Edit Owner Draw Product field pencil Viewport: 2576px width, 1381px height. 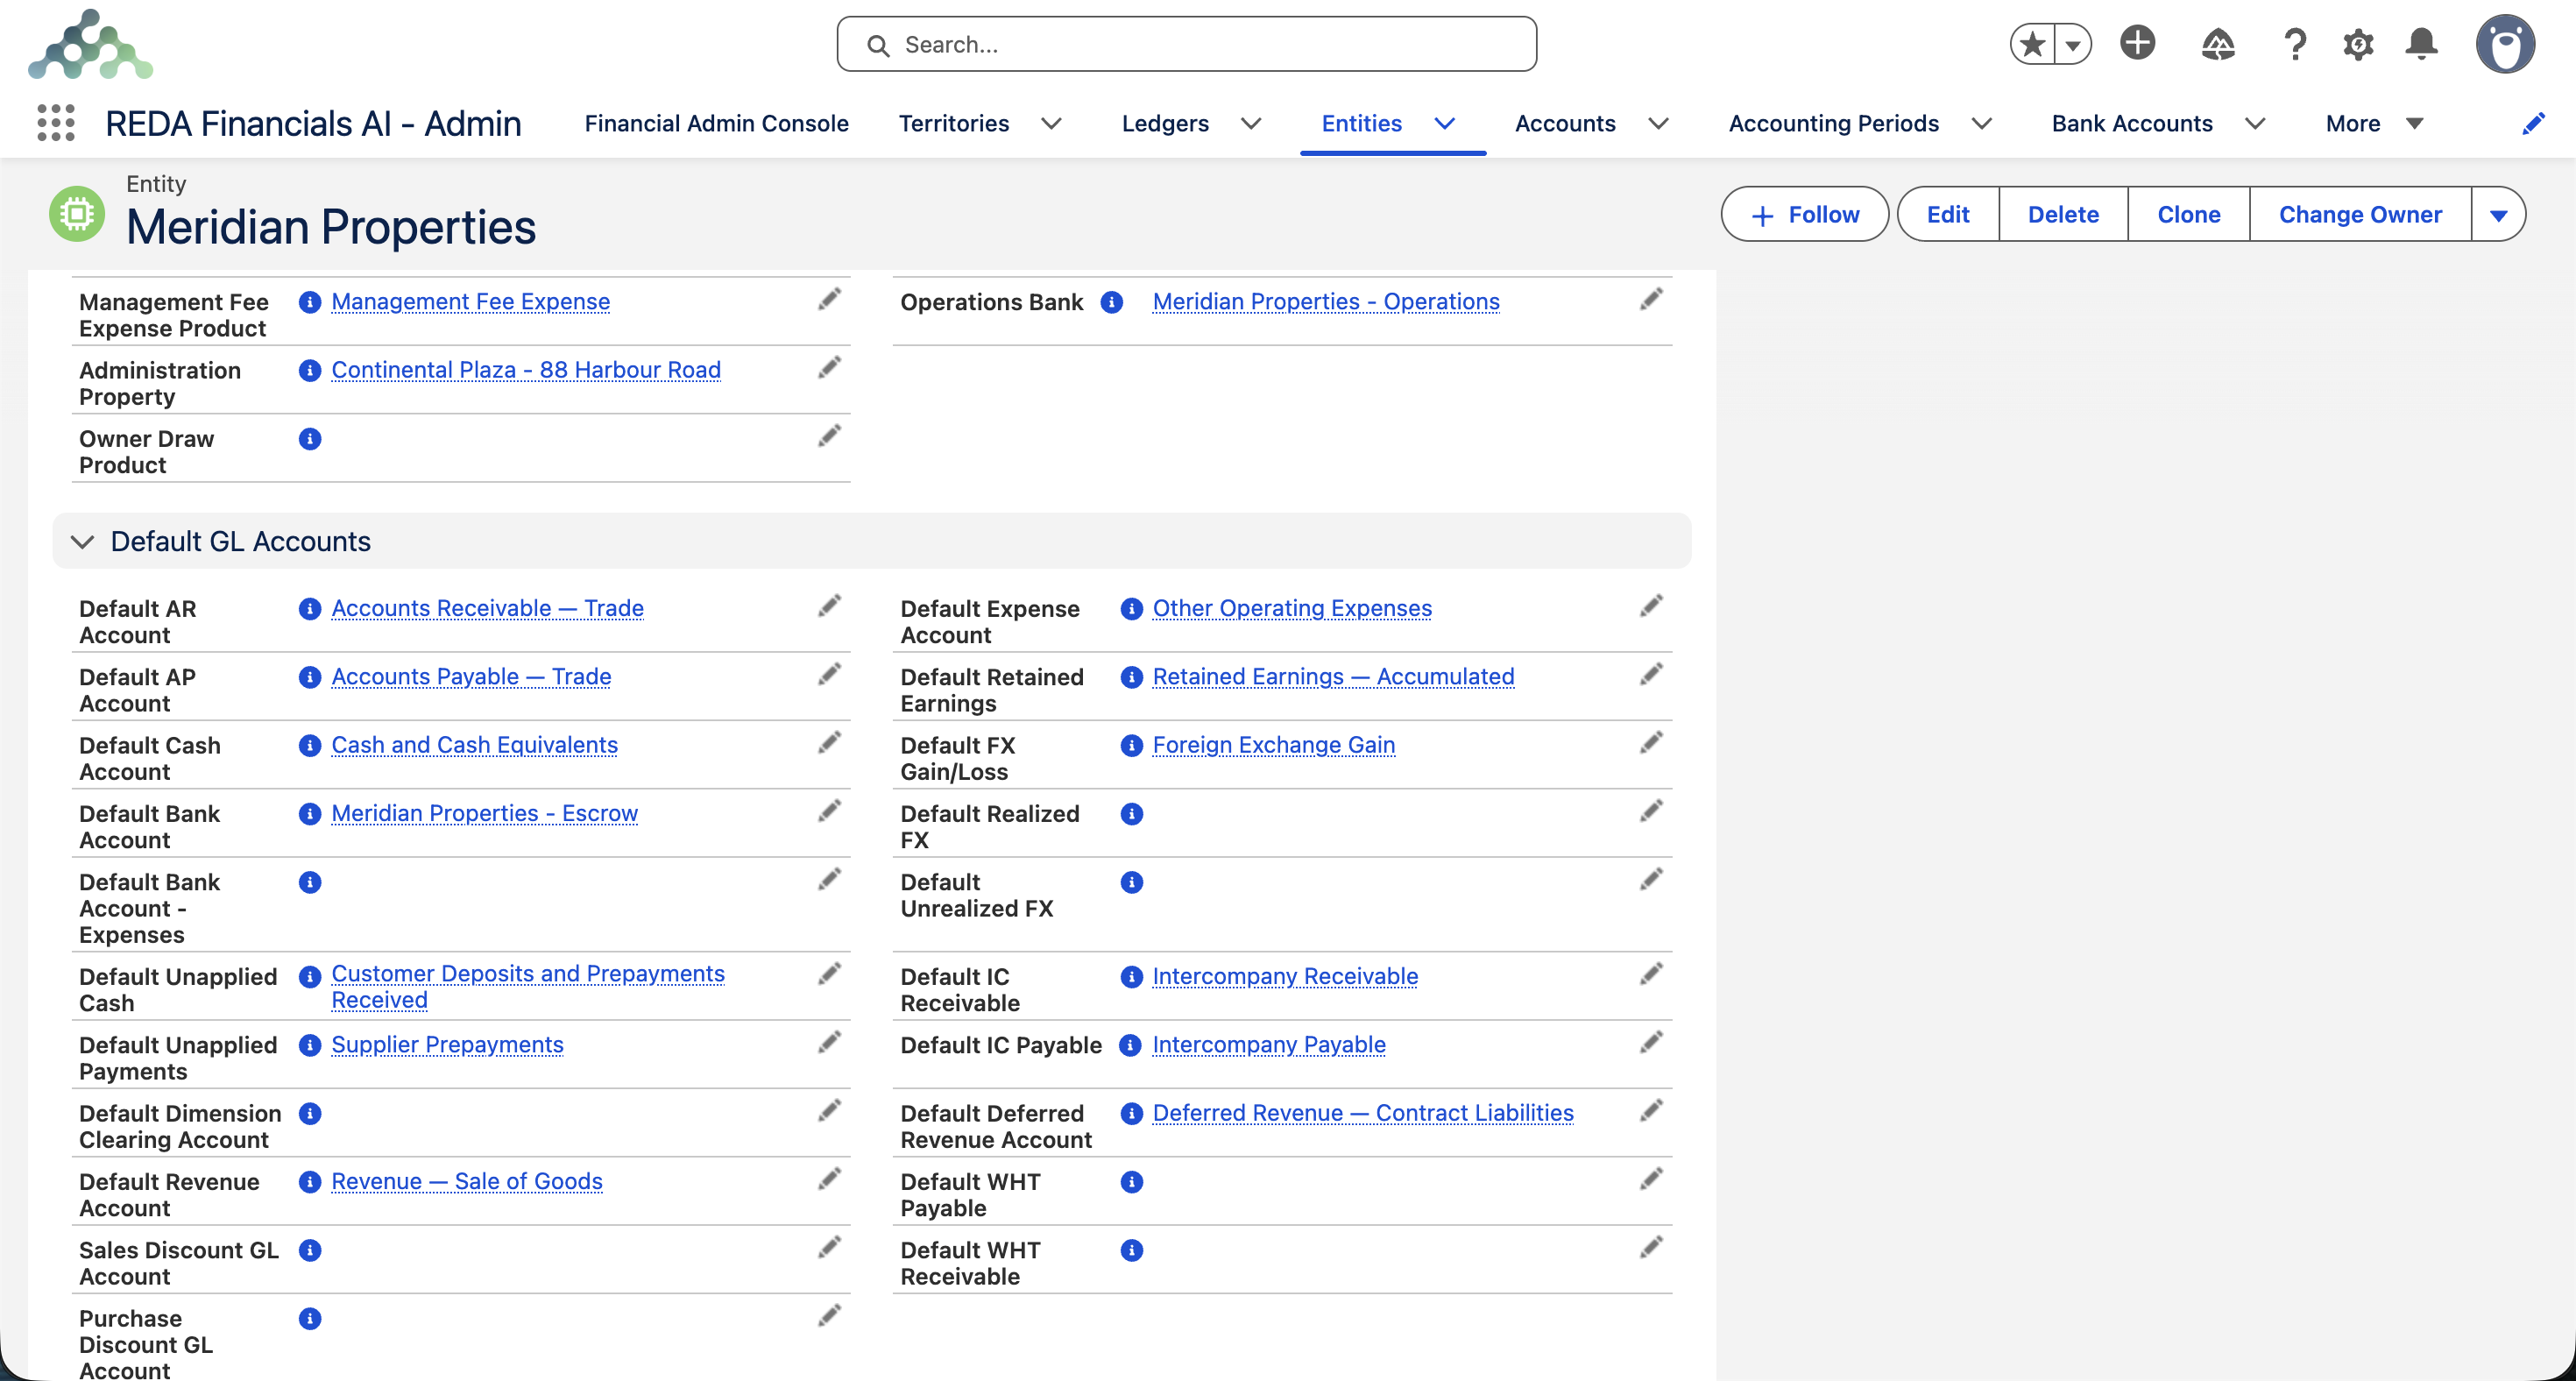[829, 436]
